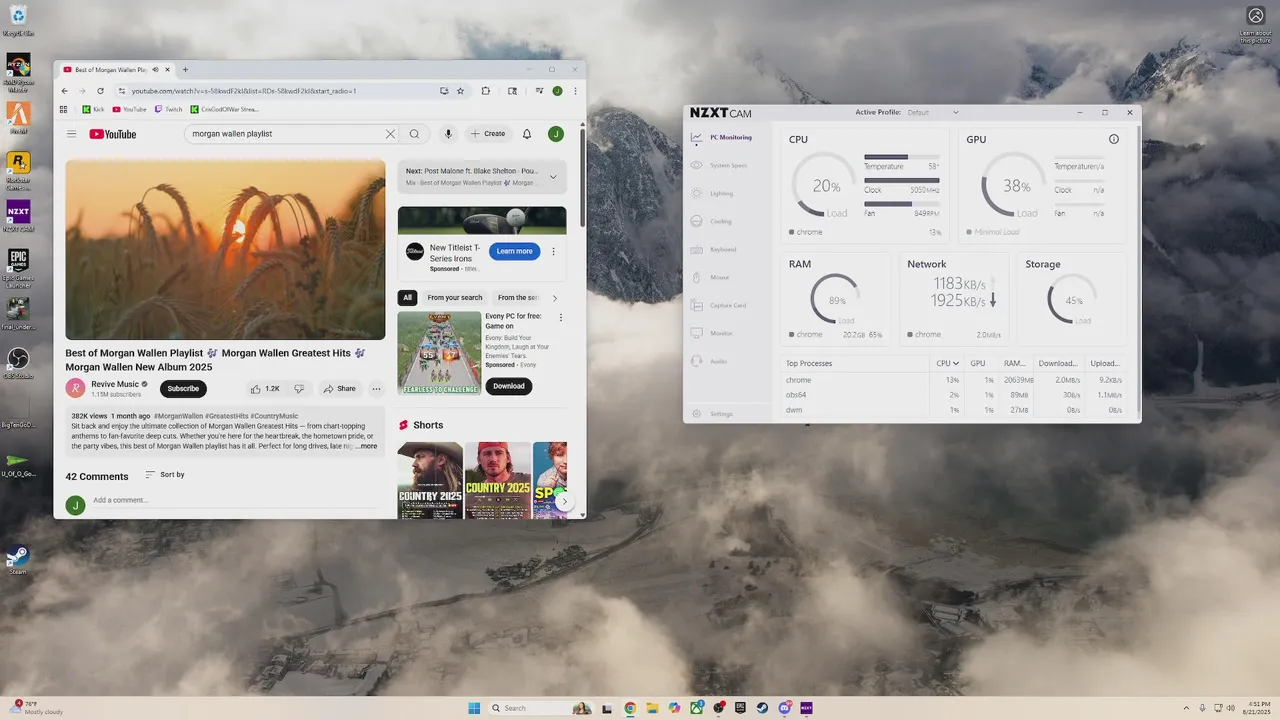Open Kick bookmark

(93, 109)
